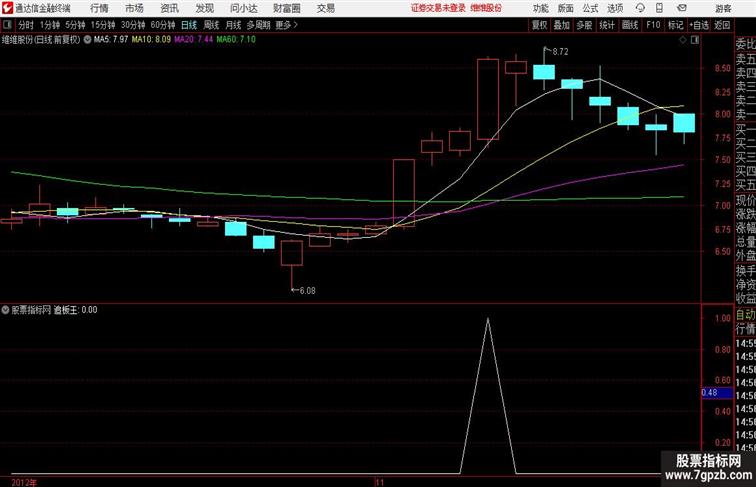Open the 资讯 menu
The image size is (756, 487).
pos(169,8)
